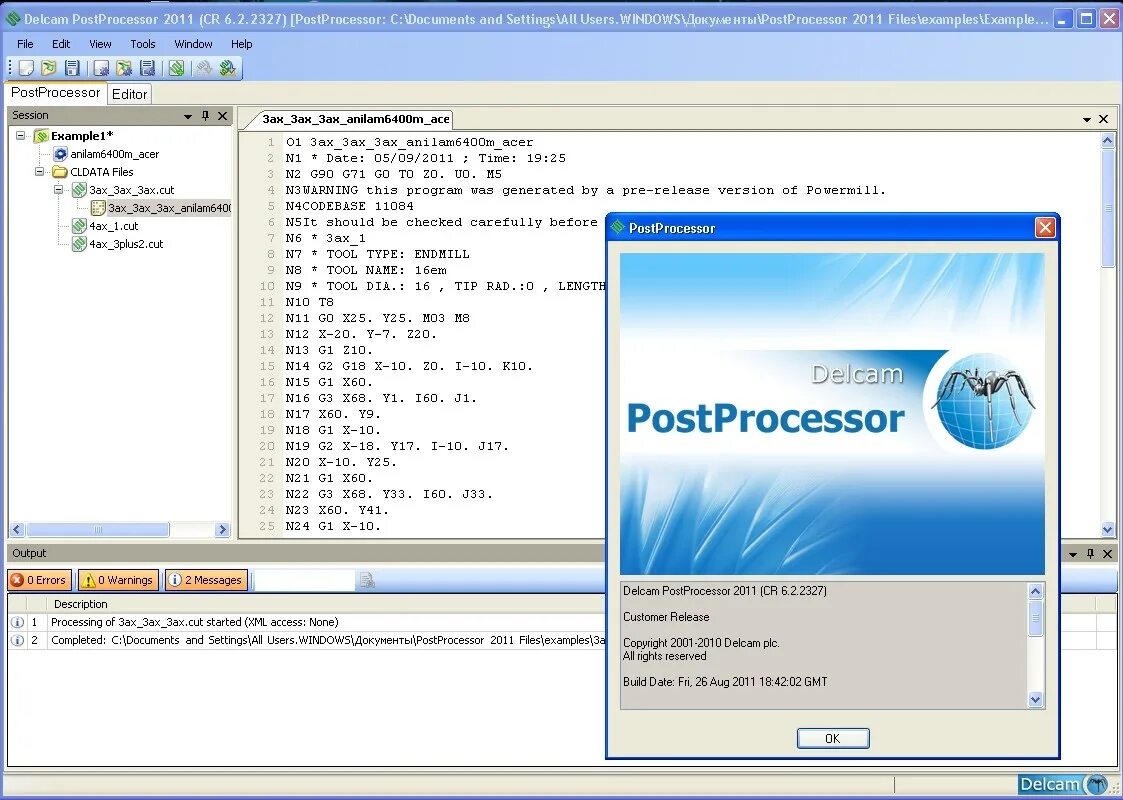Open the document tab list dropdown arrow
The image size is (1123, 800).
[x=1087, y=120]
